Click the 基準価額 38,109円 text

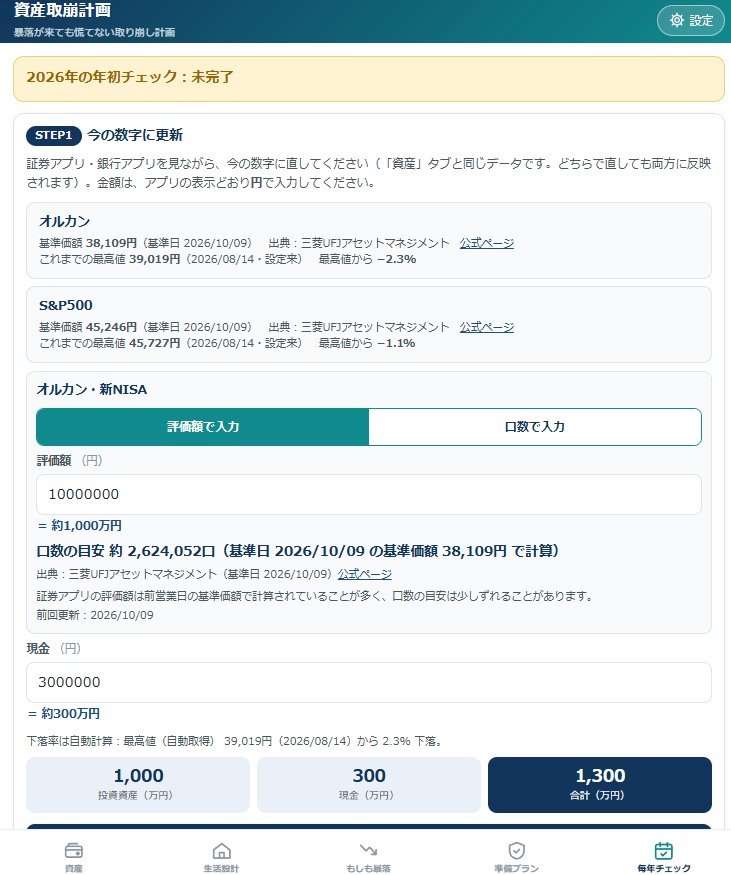[x=88, y=243]
